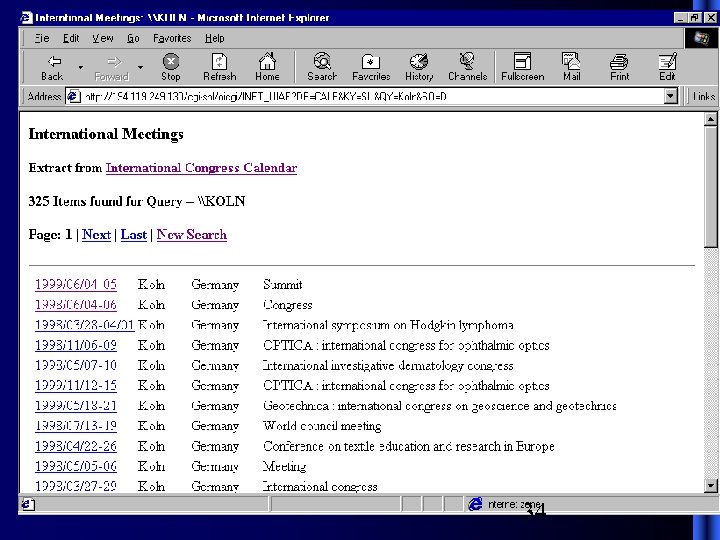Image resolution: width=720 pixels, height=540 pixels.
Task: Open the File menu
Action: 42,38
